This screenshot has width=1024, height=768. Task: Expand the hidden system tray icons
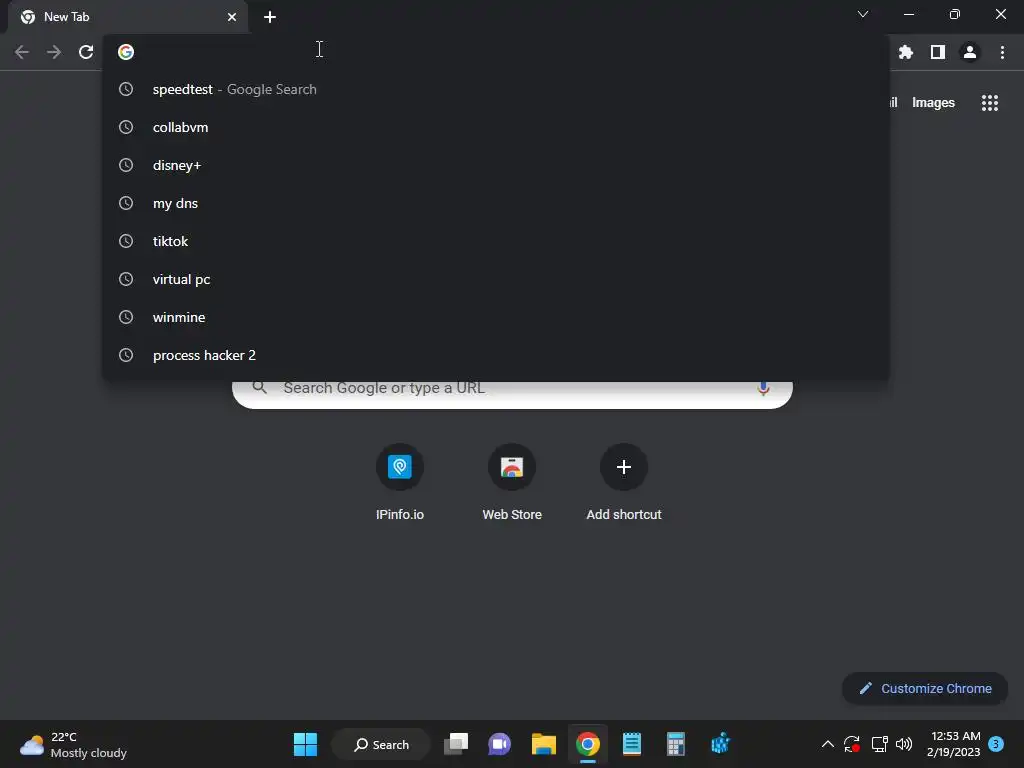point(827,744)
